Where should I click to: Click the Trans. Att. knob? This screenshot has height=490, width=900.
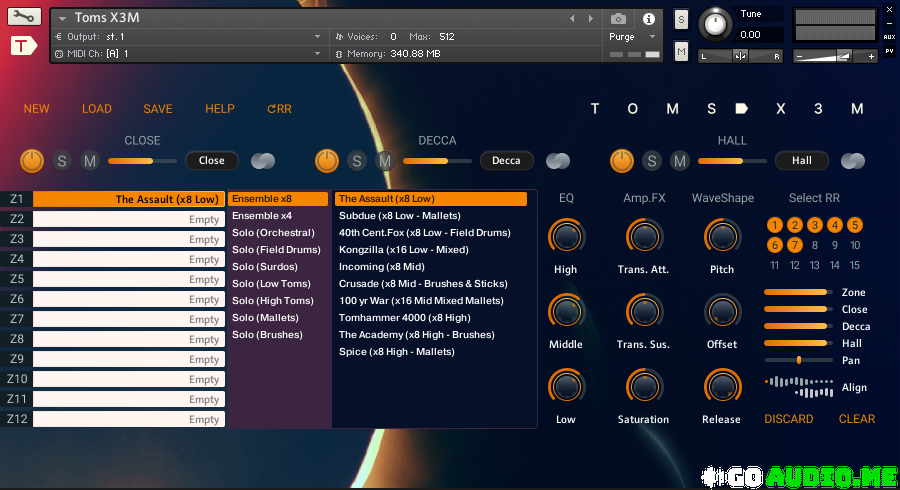tap(644, 236)
